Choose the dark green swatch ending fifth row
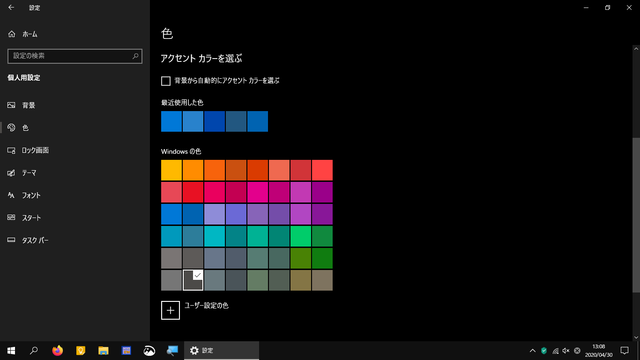This screenshot has height=360, width=640. pos(322,258)
